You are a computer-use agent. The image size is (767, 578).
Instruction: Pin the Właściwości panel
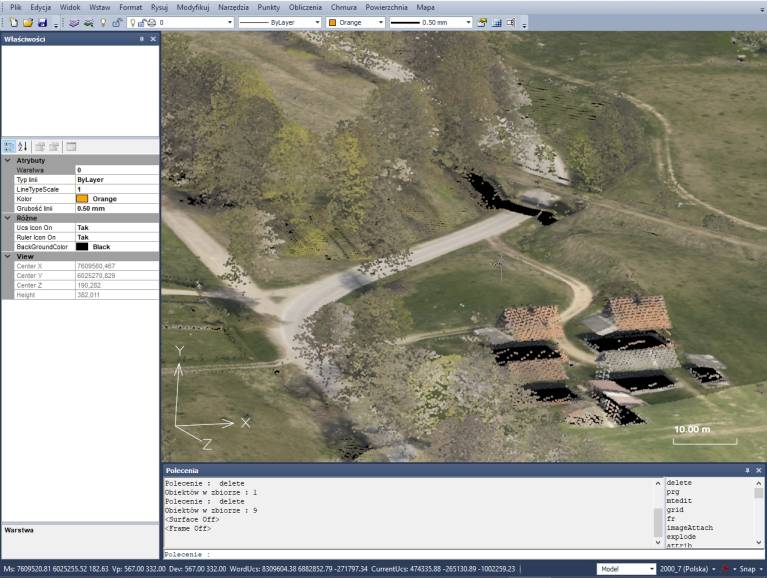pyautogui.click(x=142, y=39)
